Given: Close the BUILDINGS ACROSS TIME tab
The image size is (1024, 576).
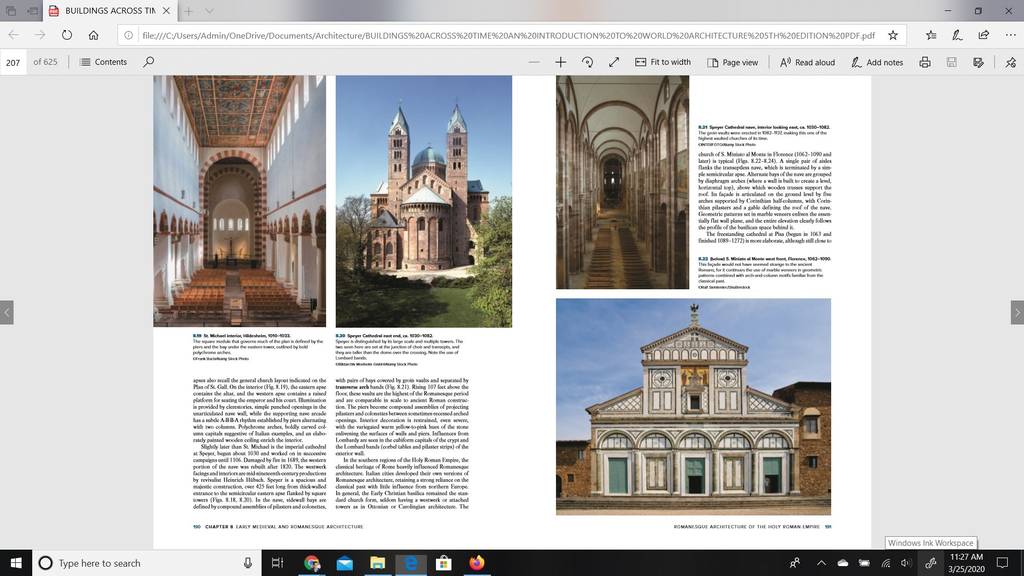Looking at the screenshot, I should [x=167, y=10].
